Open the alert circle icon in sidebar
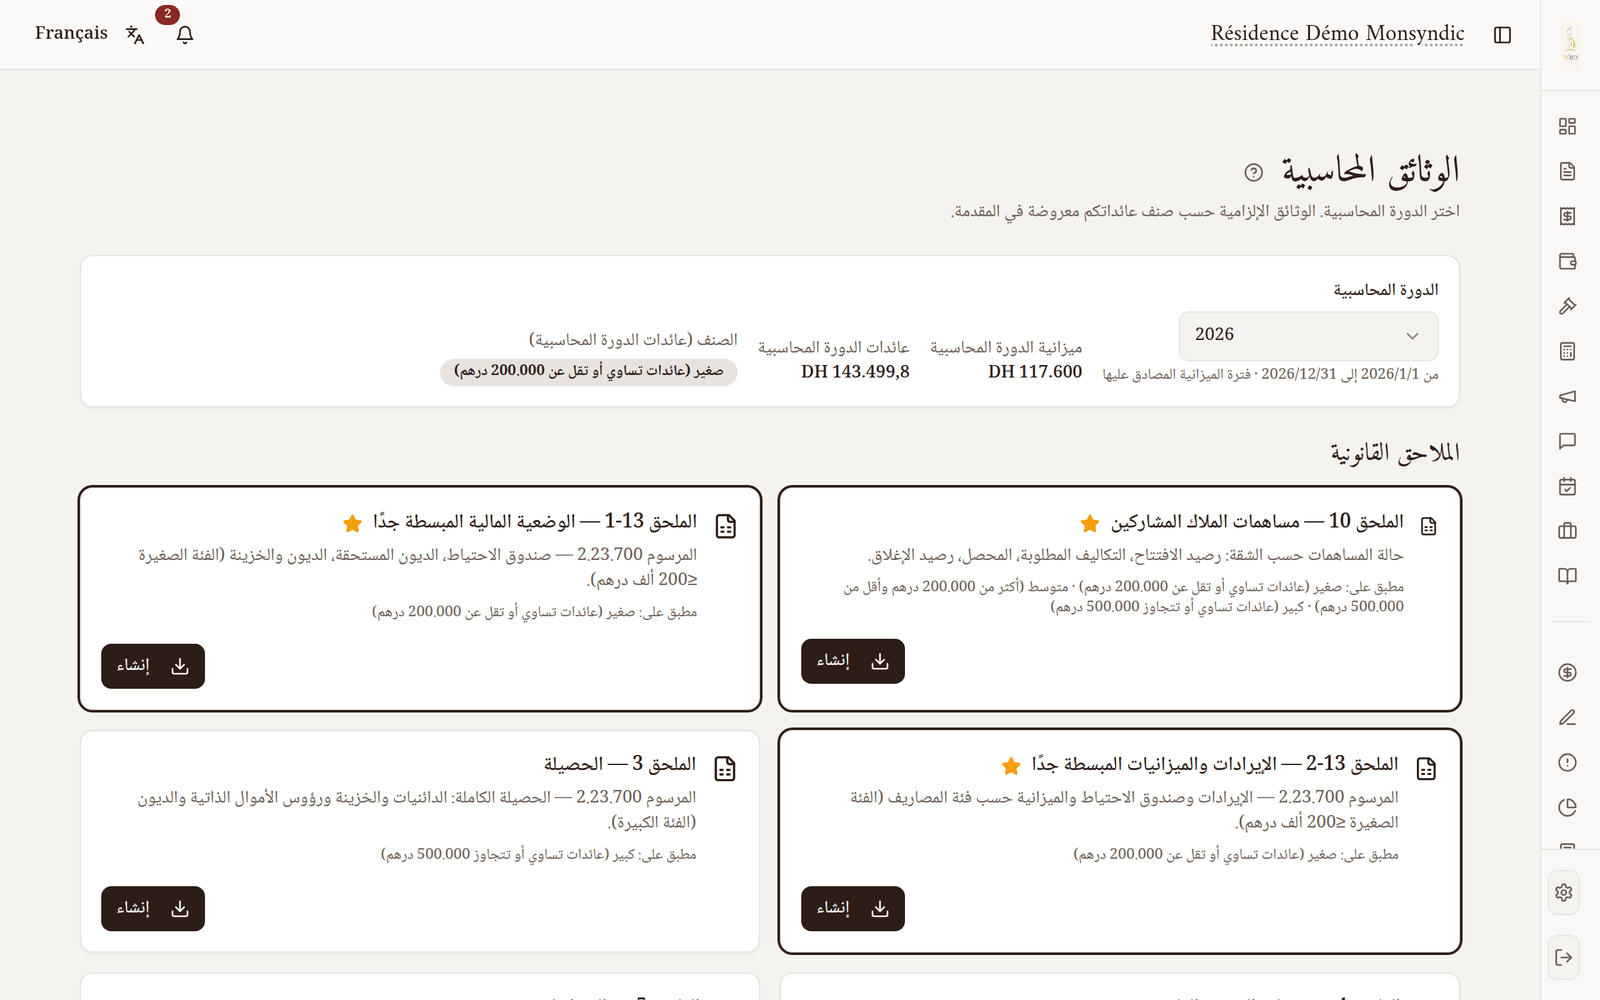Image resolution: width=1600 pixels, height=1000 pixels. tap(1567, 762)
